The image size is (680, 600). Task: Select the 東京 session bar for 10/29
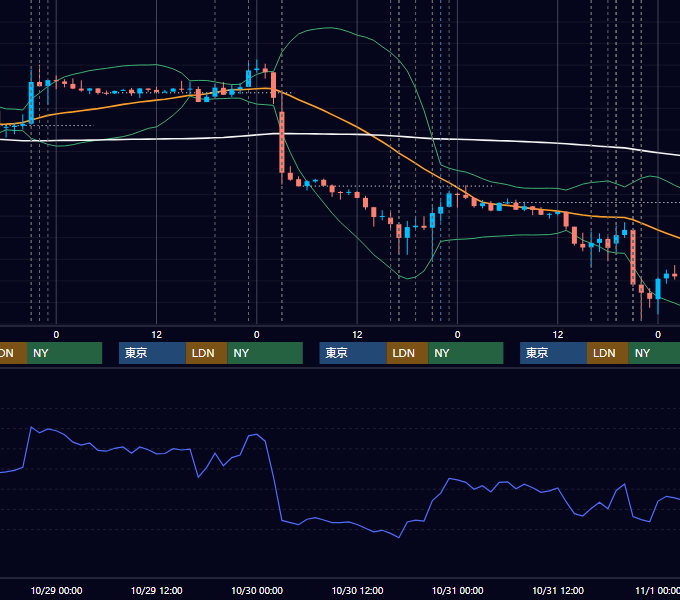click(152, 353)
